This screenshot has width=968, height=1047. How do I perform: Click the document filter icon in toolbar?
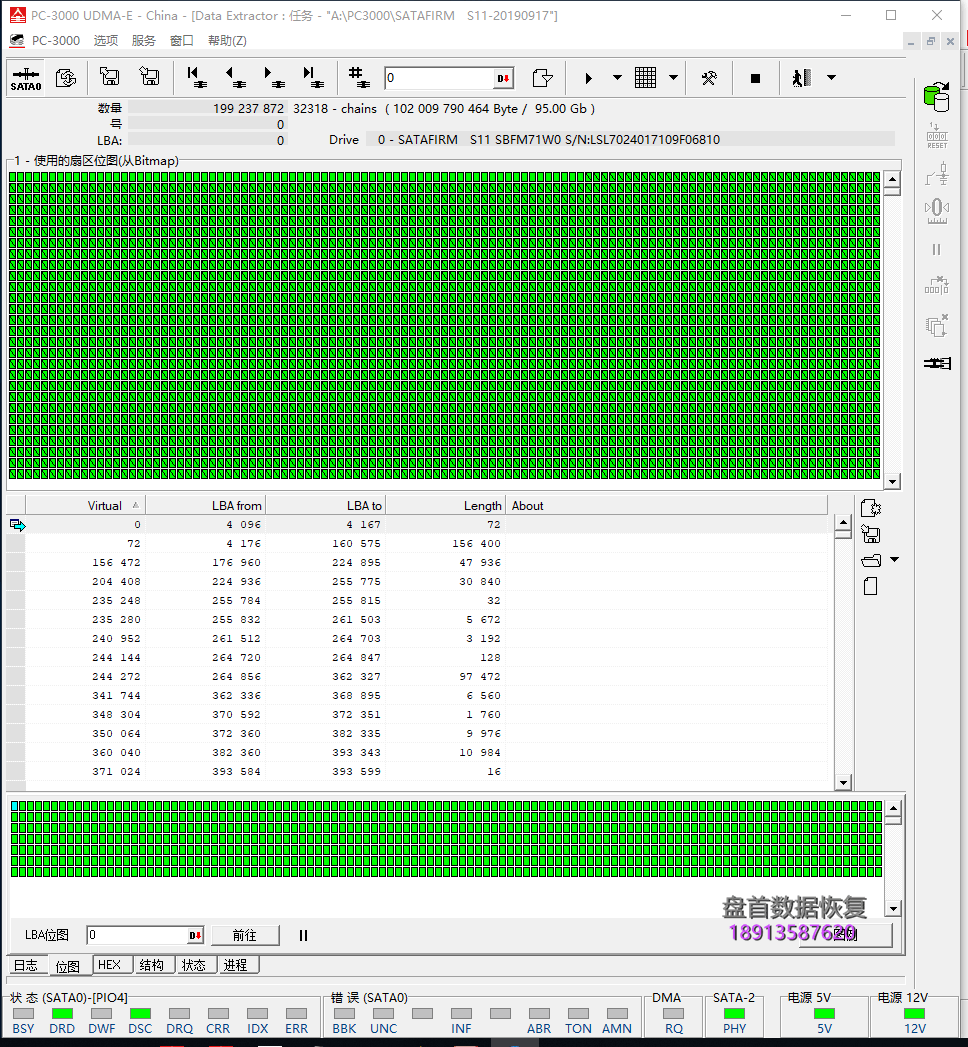(x=543, y=78)
